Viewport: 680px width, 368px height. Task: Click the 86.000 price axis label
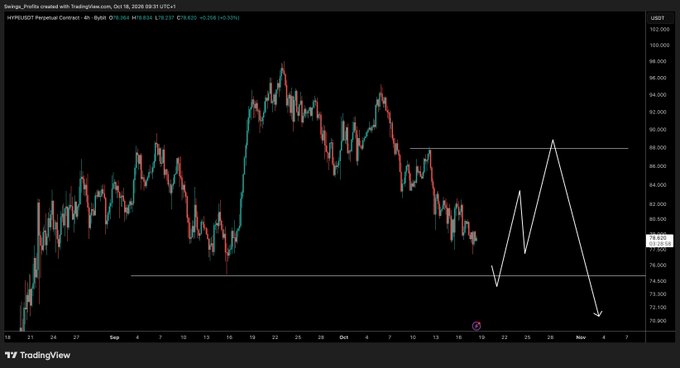coord(658,166)
